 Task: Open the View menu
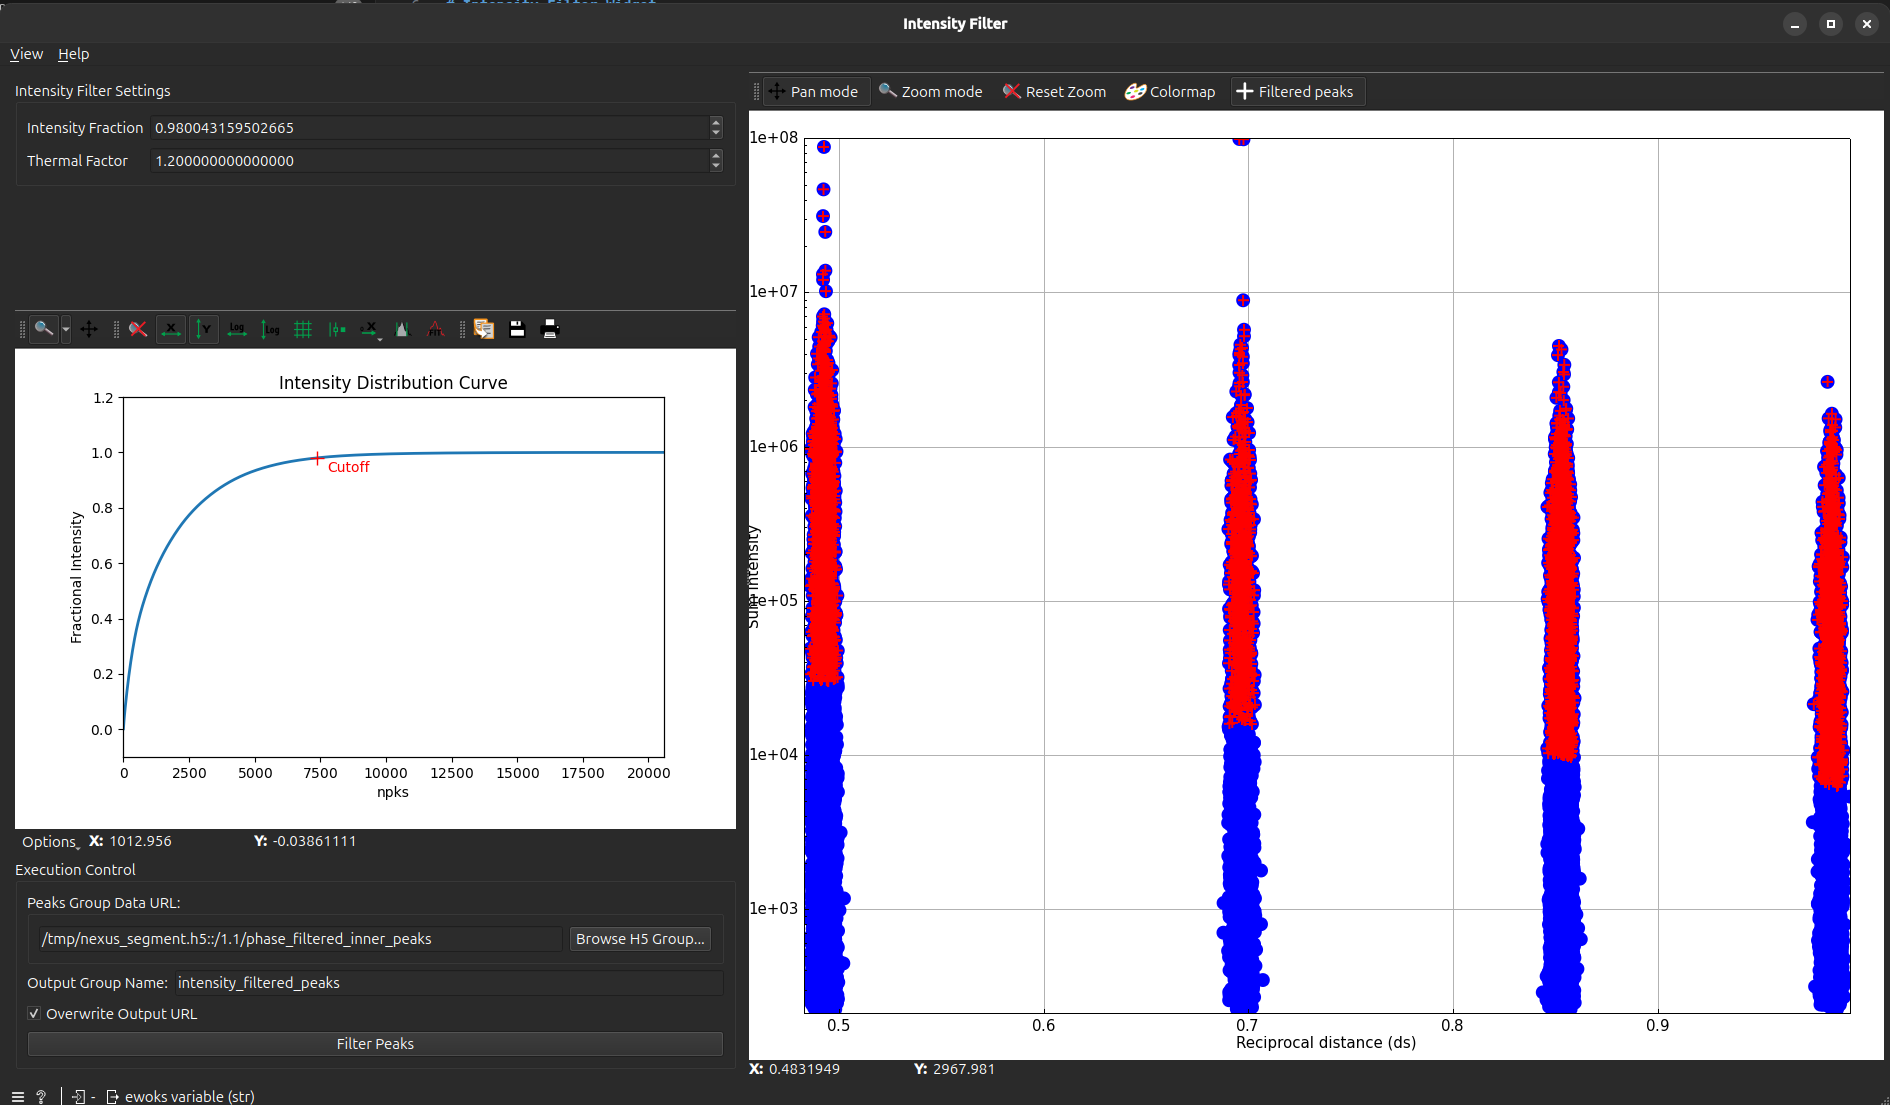(x=26, y=54)
